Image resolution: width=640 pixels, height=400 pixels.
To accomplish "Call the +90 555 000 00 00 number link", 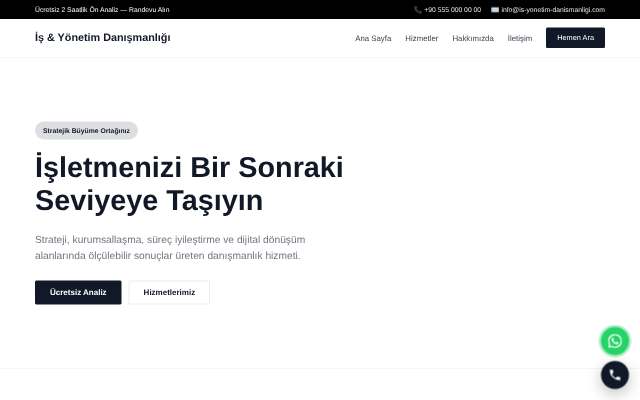I will (452, 10).
